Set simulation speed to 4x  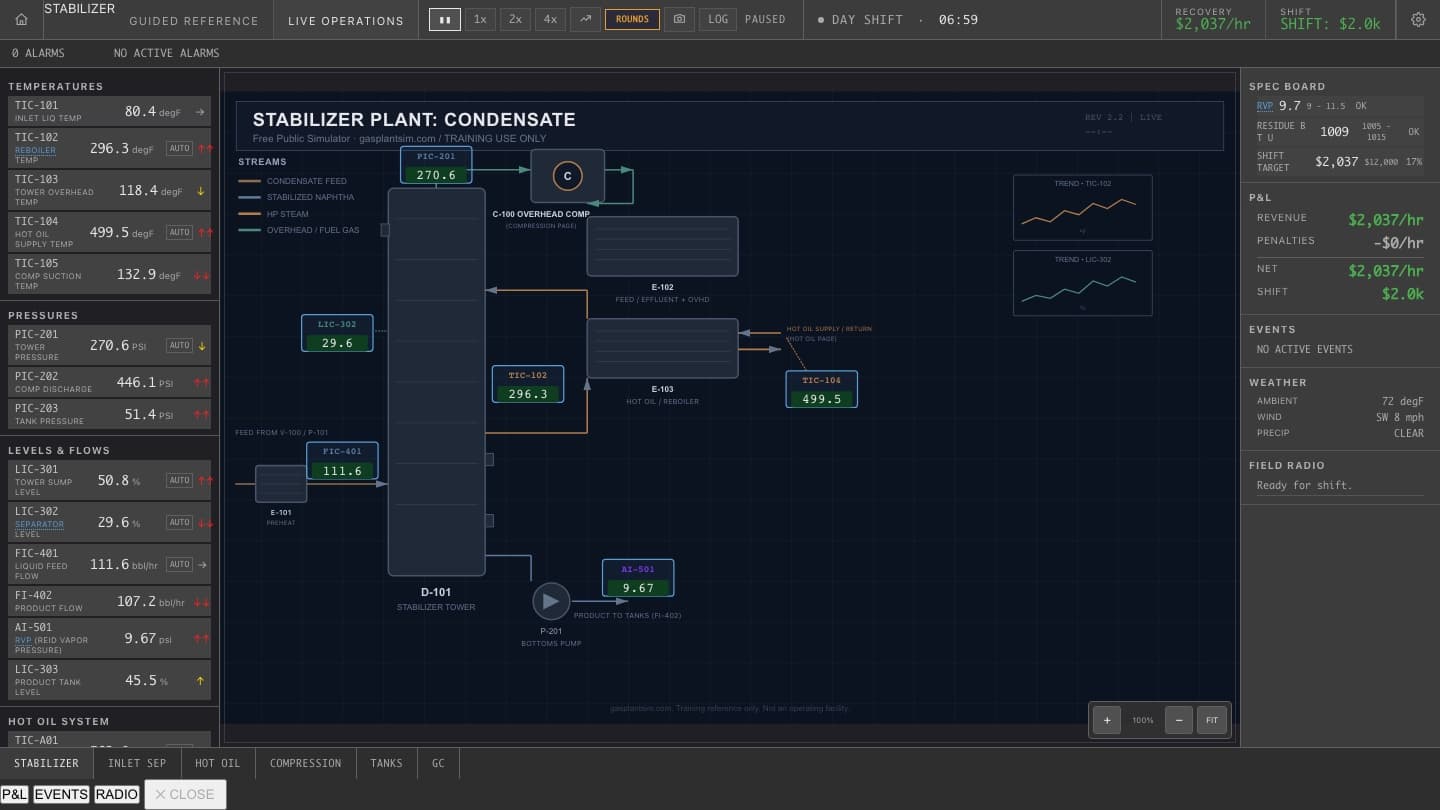click(549, 19)
